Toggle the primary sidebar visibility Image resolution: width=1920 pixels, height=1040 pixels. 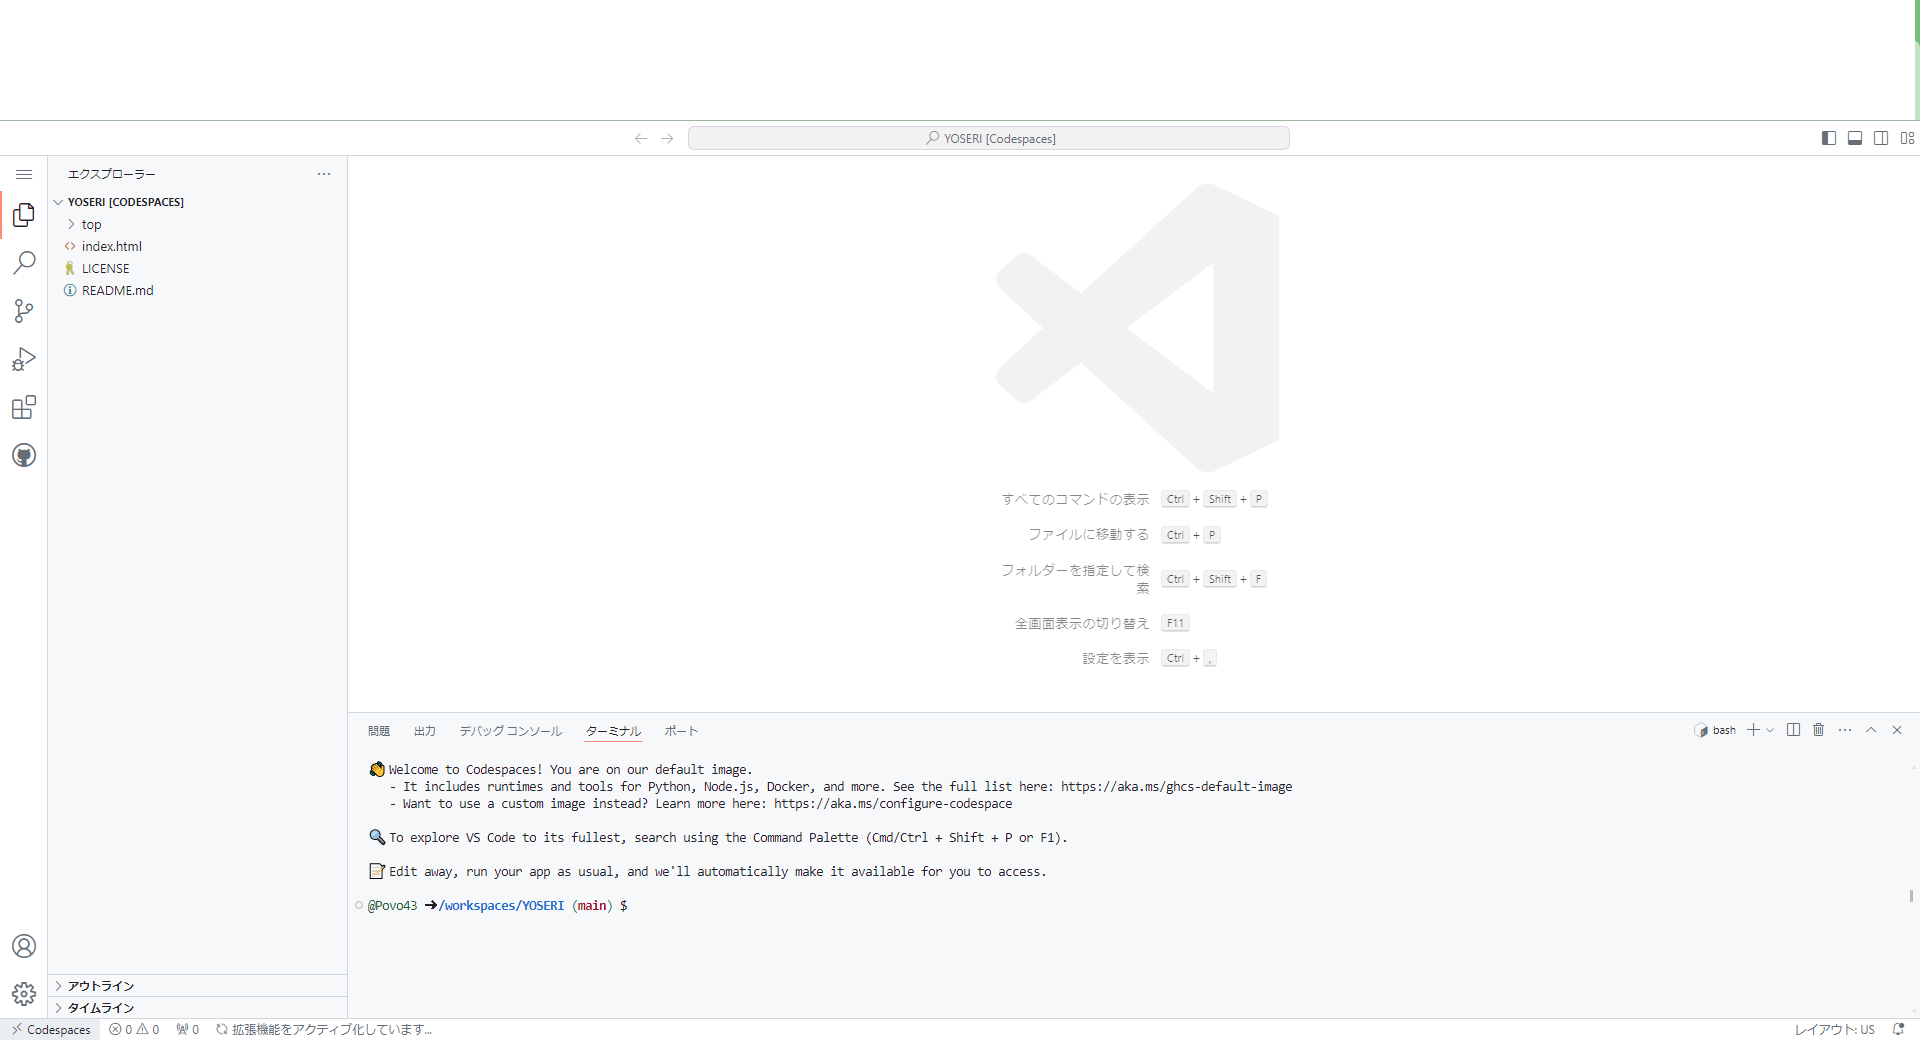click(1829, 138)
